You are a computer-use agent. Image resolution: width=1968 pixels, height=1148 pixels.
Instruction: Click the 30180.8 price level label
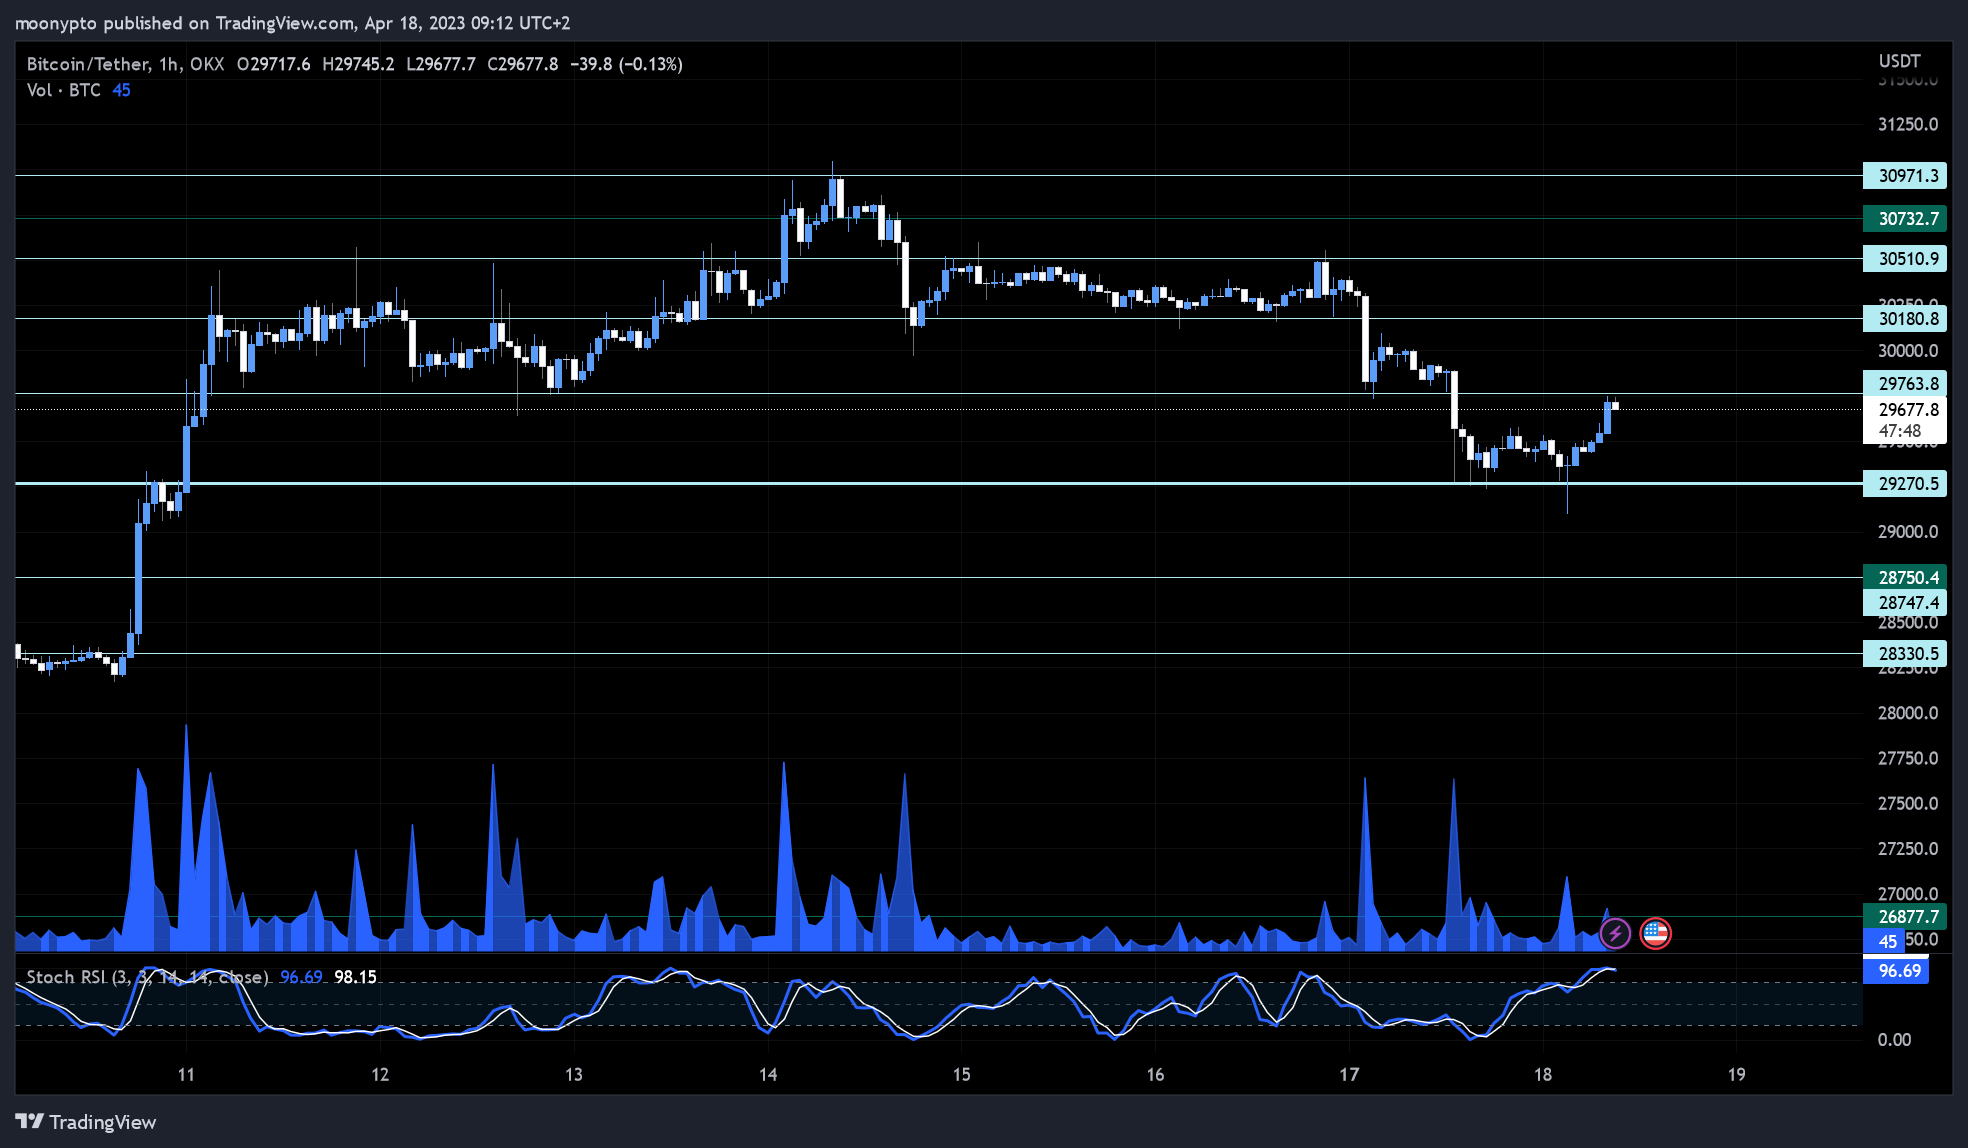tap(1905, 319)
